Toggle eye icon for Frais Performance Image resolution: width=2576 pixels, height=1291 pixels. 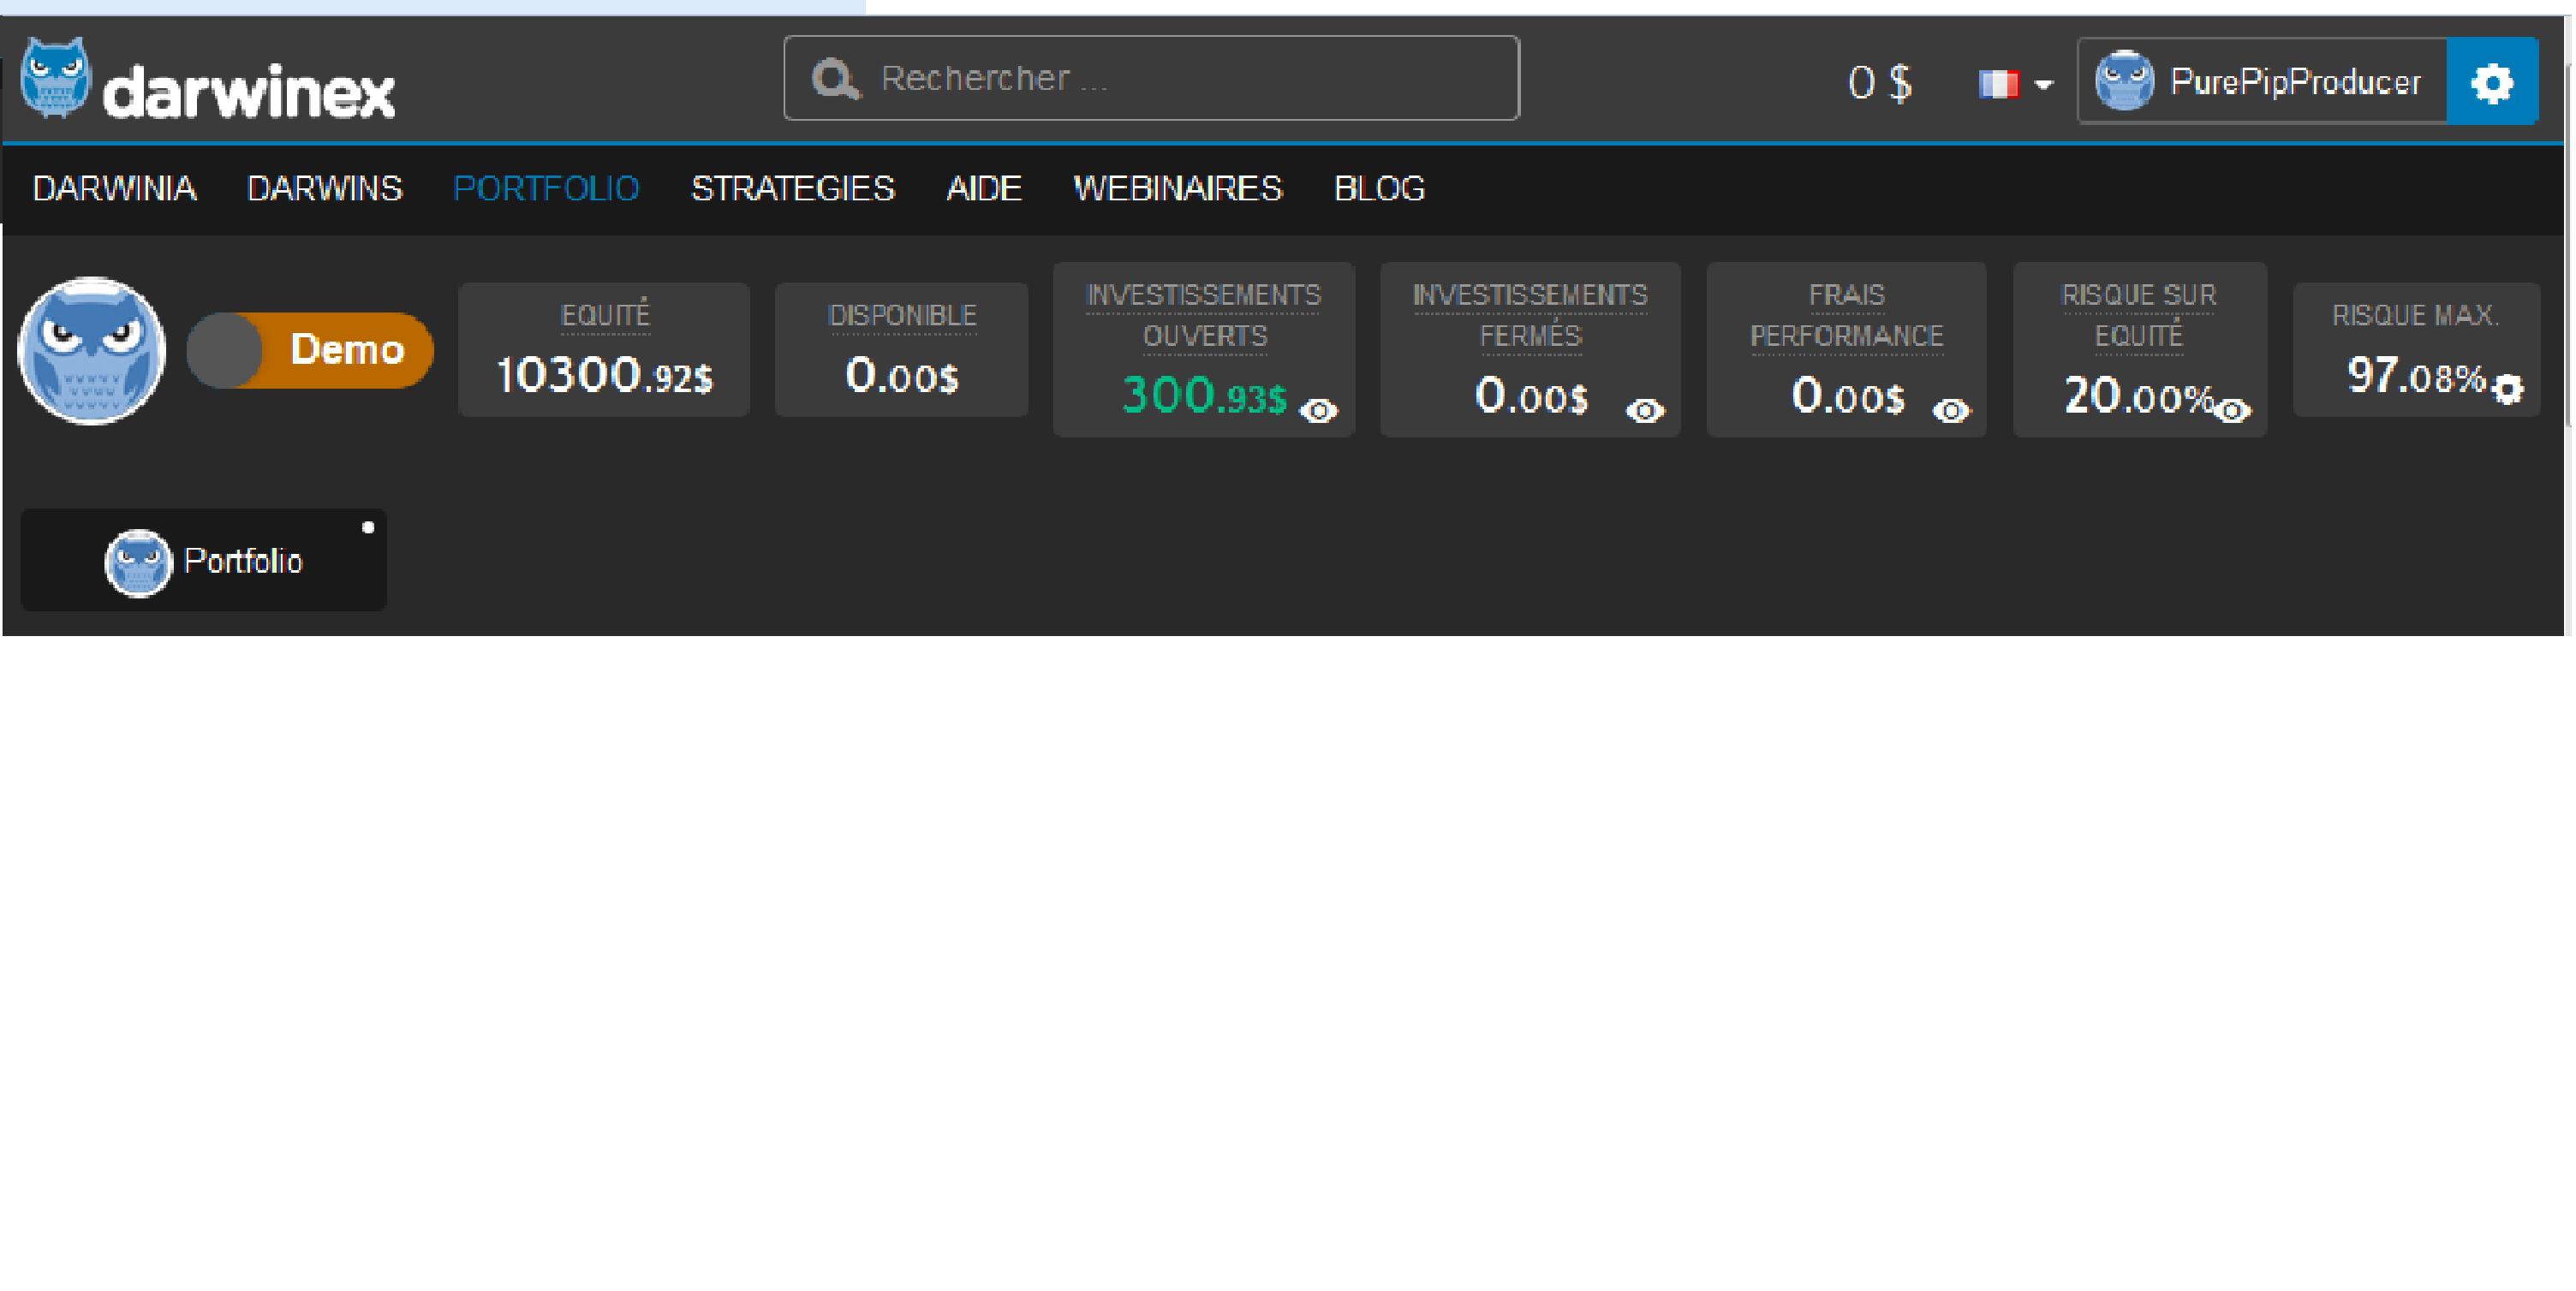tap(1951, 410)
